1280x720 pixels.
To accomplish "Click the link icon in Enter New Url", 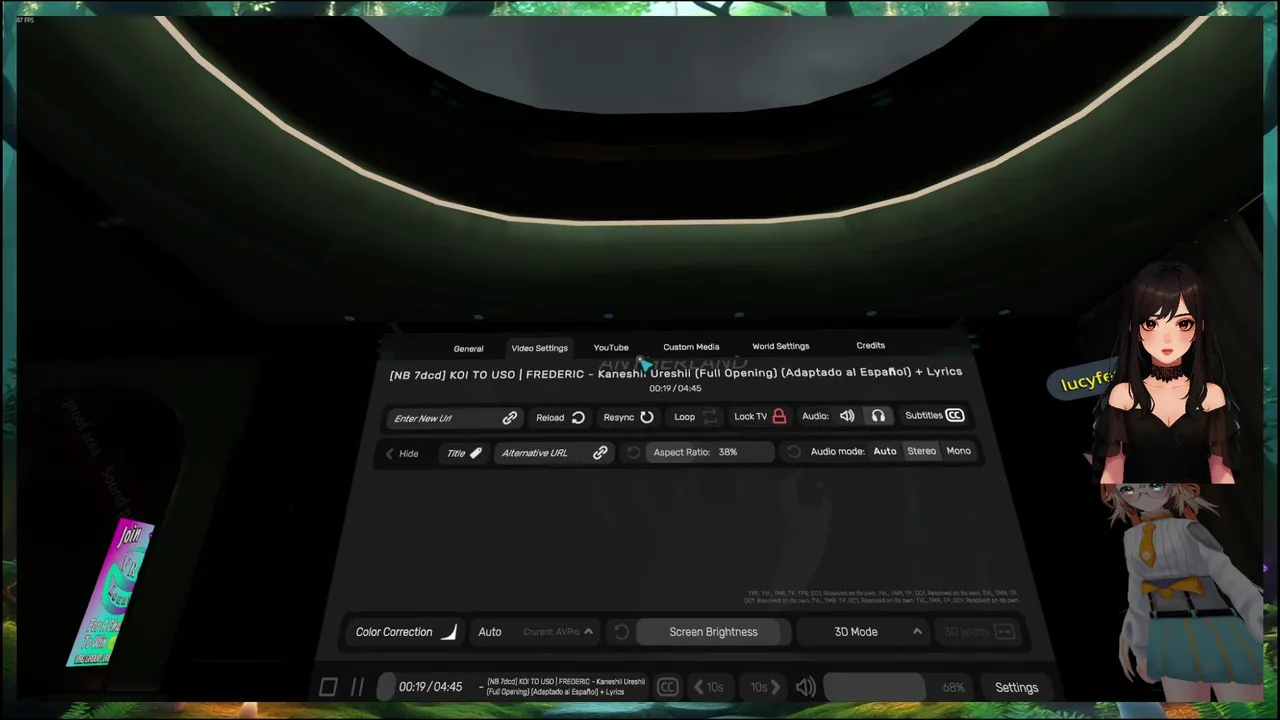I will coord(510,418).
